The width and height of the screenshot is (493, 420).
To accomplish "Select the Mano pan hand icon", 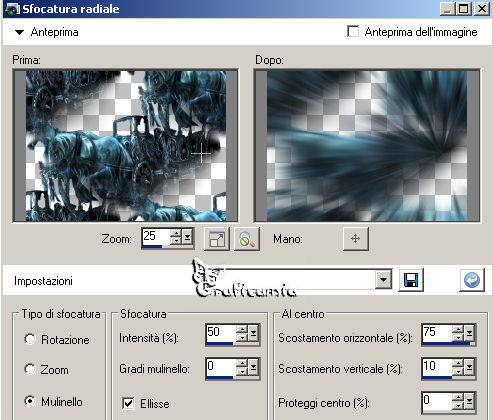I will [356, 239].
